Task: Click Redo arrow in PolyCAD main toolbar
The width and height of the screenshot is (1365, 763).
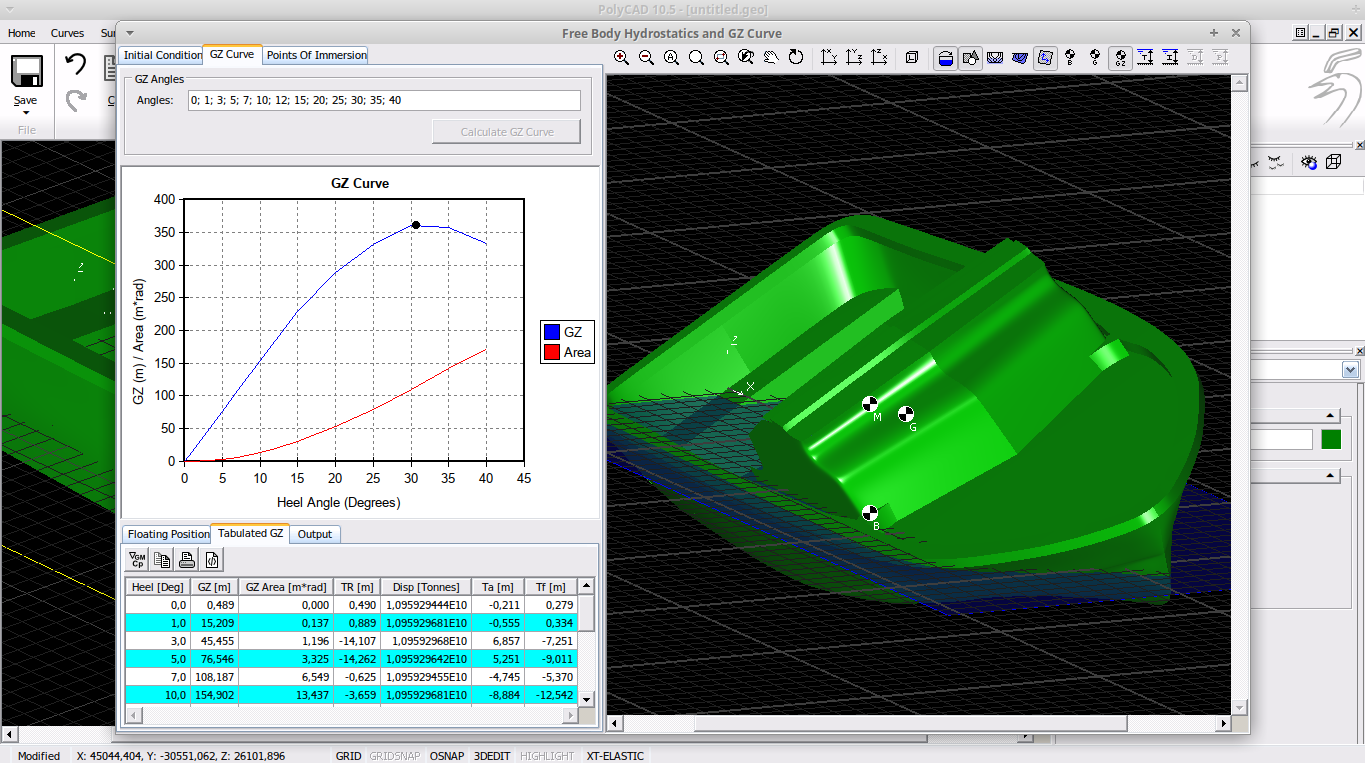Action: (76, 100)
